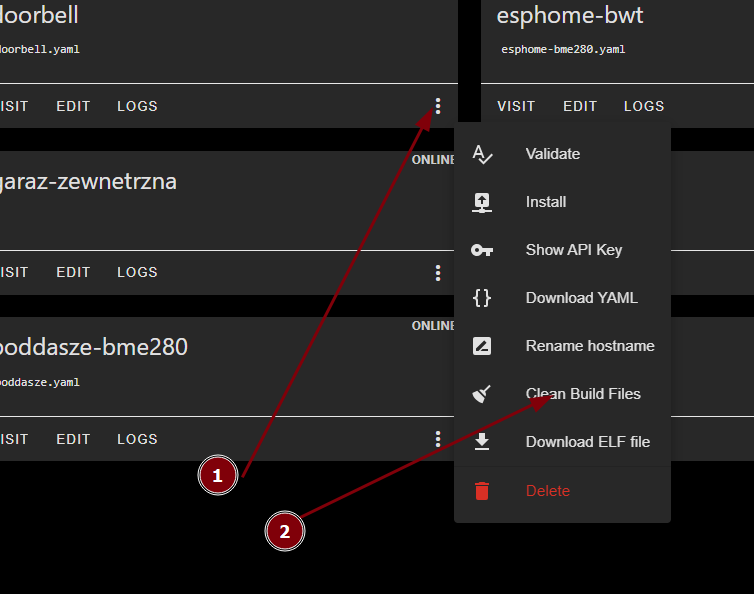754x594 pixels.
Task: Click the key icon for API Key
Action: pos(482,250)
